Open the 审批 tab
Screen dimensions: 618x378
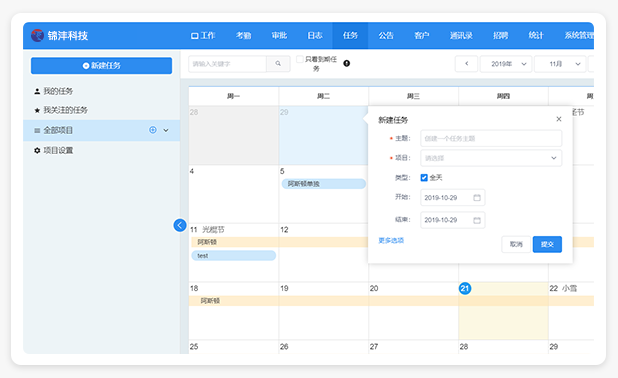(x=279, y=35)
